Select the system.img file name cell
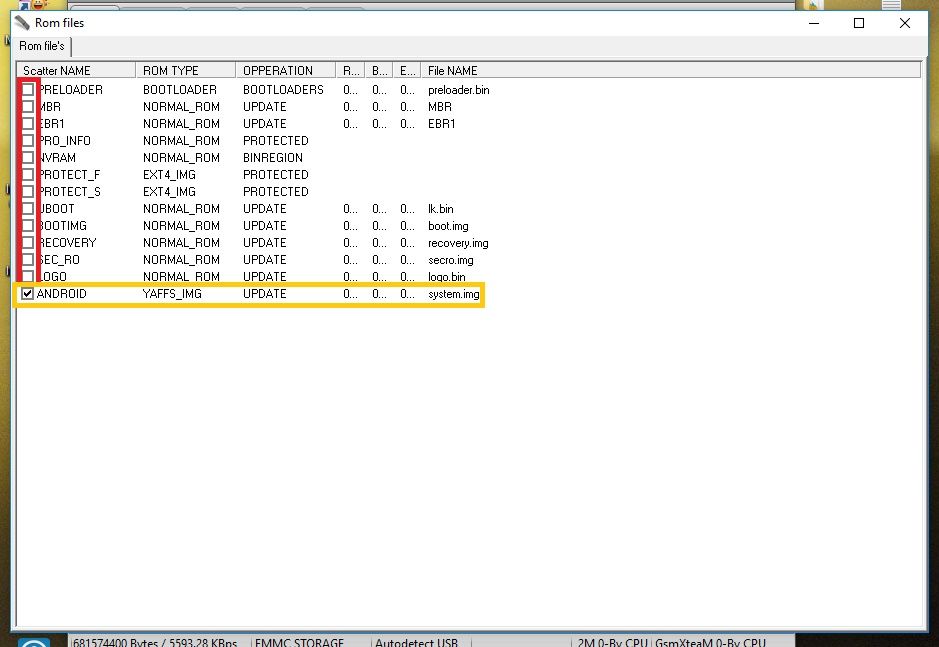 (x=453, y=294)
